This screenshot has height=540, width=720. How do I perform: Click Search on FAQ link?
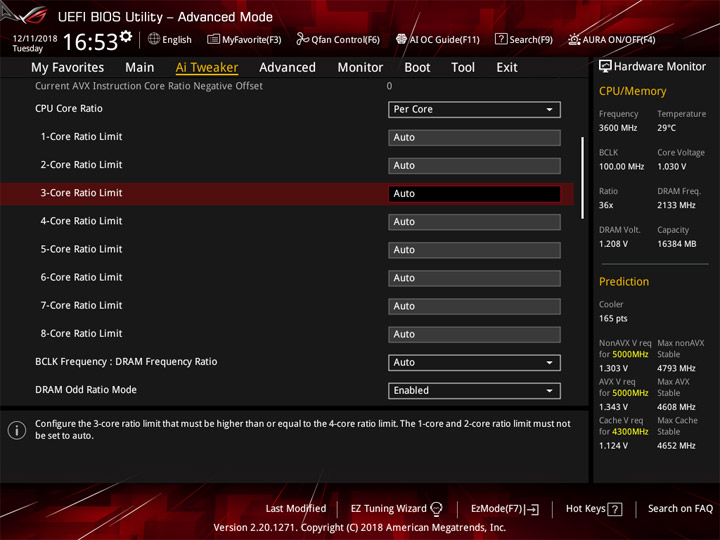(x=680, y=509)
